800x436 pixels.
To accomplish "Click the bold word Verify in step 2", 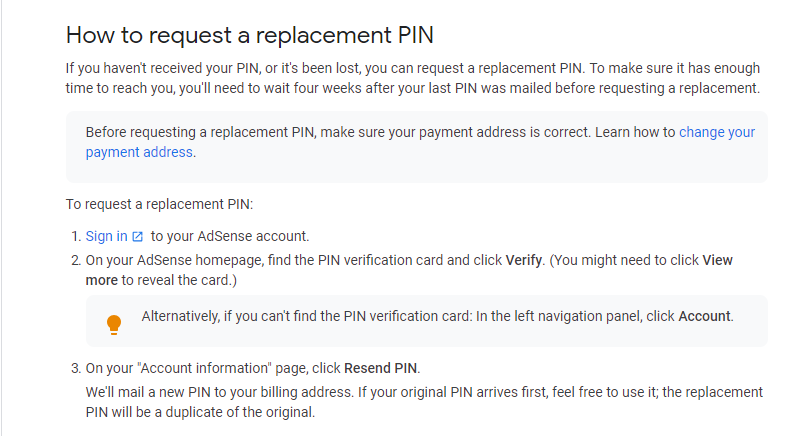I will (x=524, y=260).
